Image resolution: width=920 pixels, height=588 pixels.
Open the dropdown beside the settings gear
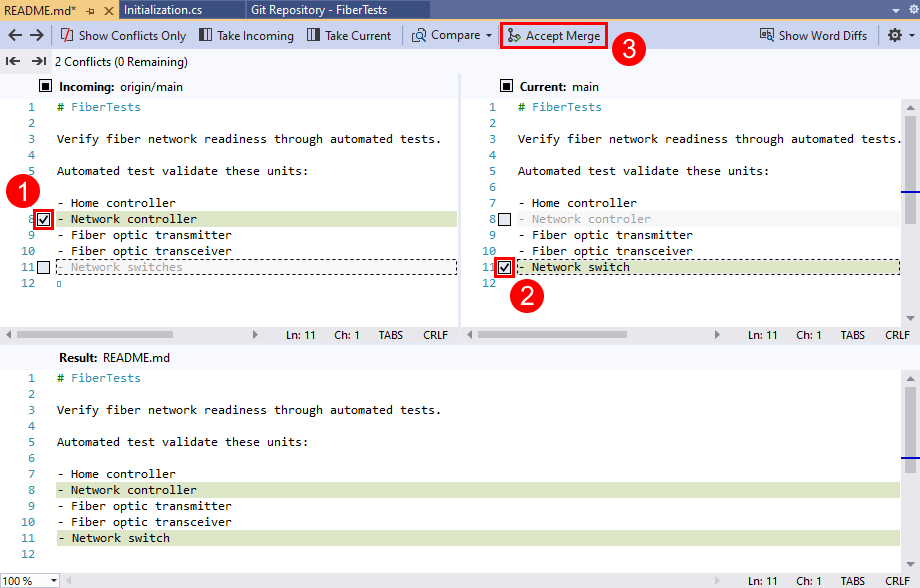pos(910,34)
